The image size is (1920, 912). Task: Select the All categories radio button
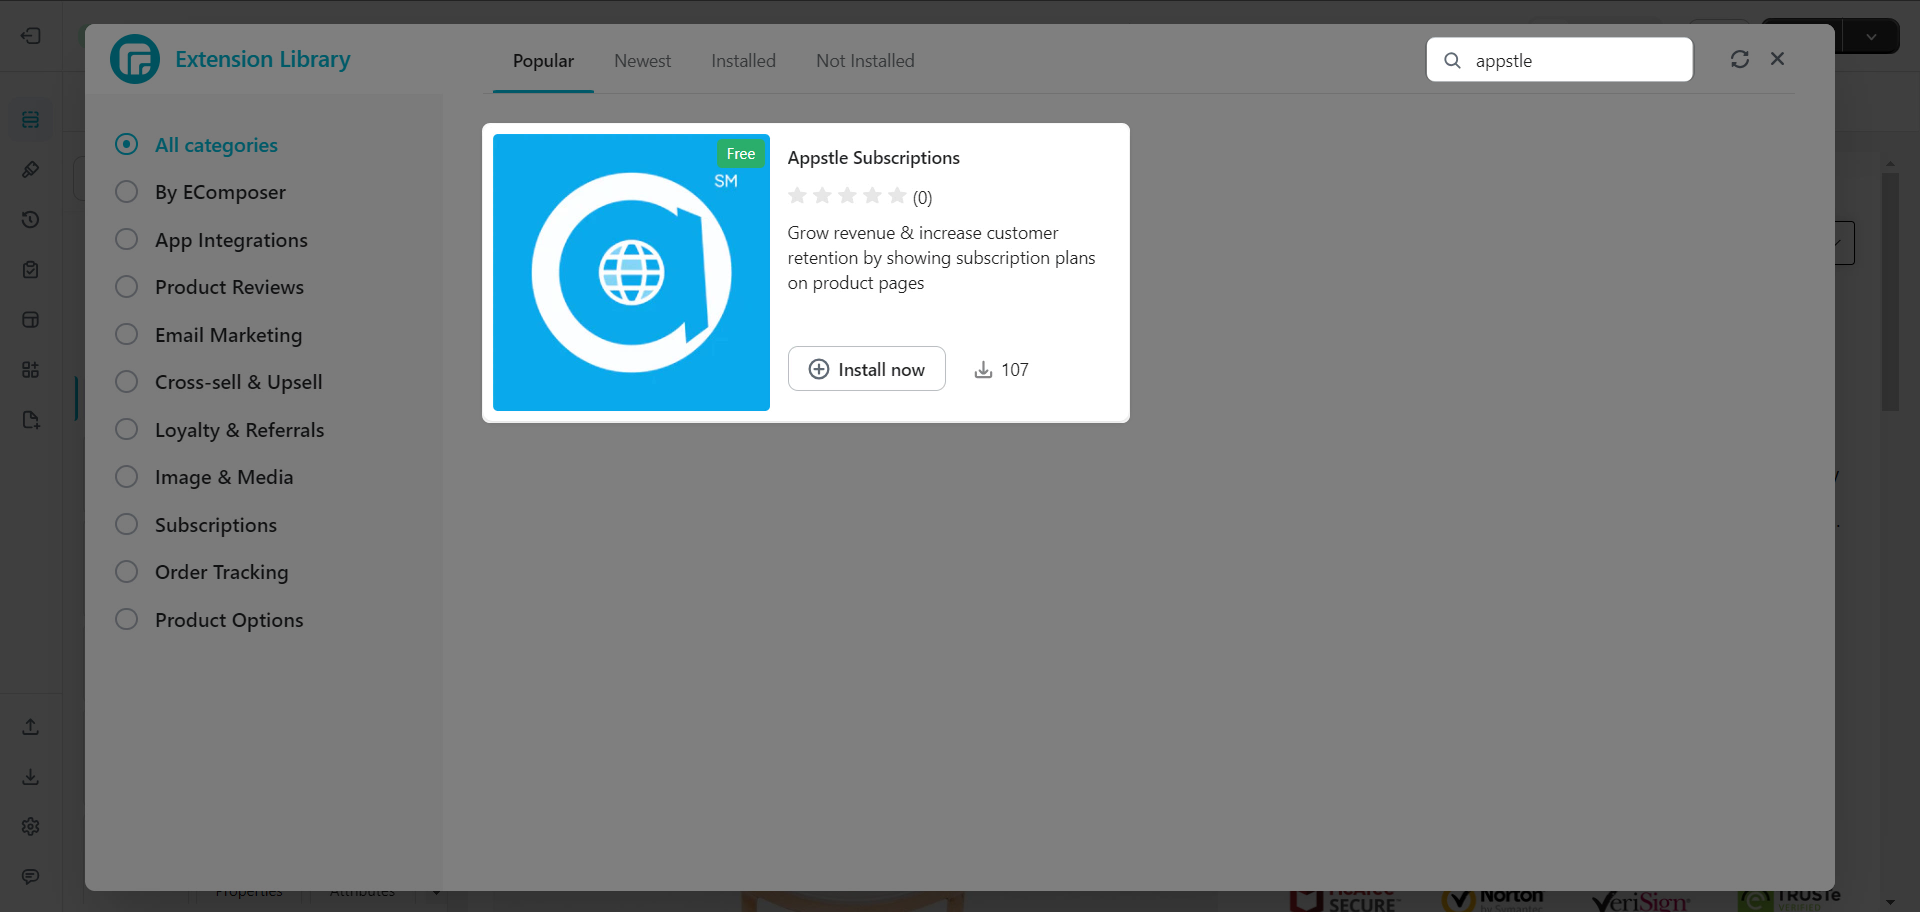(126, 144)
